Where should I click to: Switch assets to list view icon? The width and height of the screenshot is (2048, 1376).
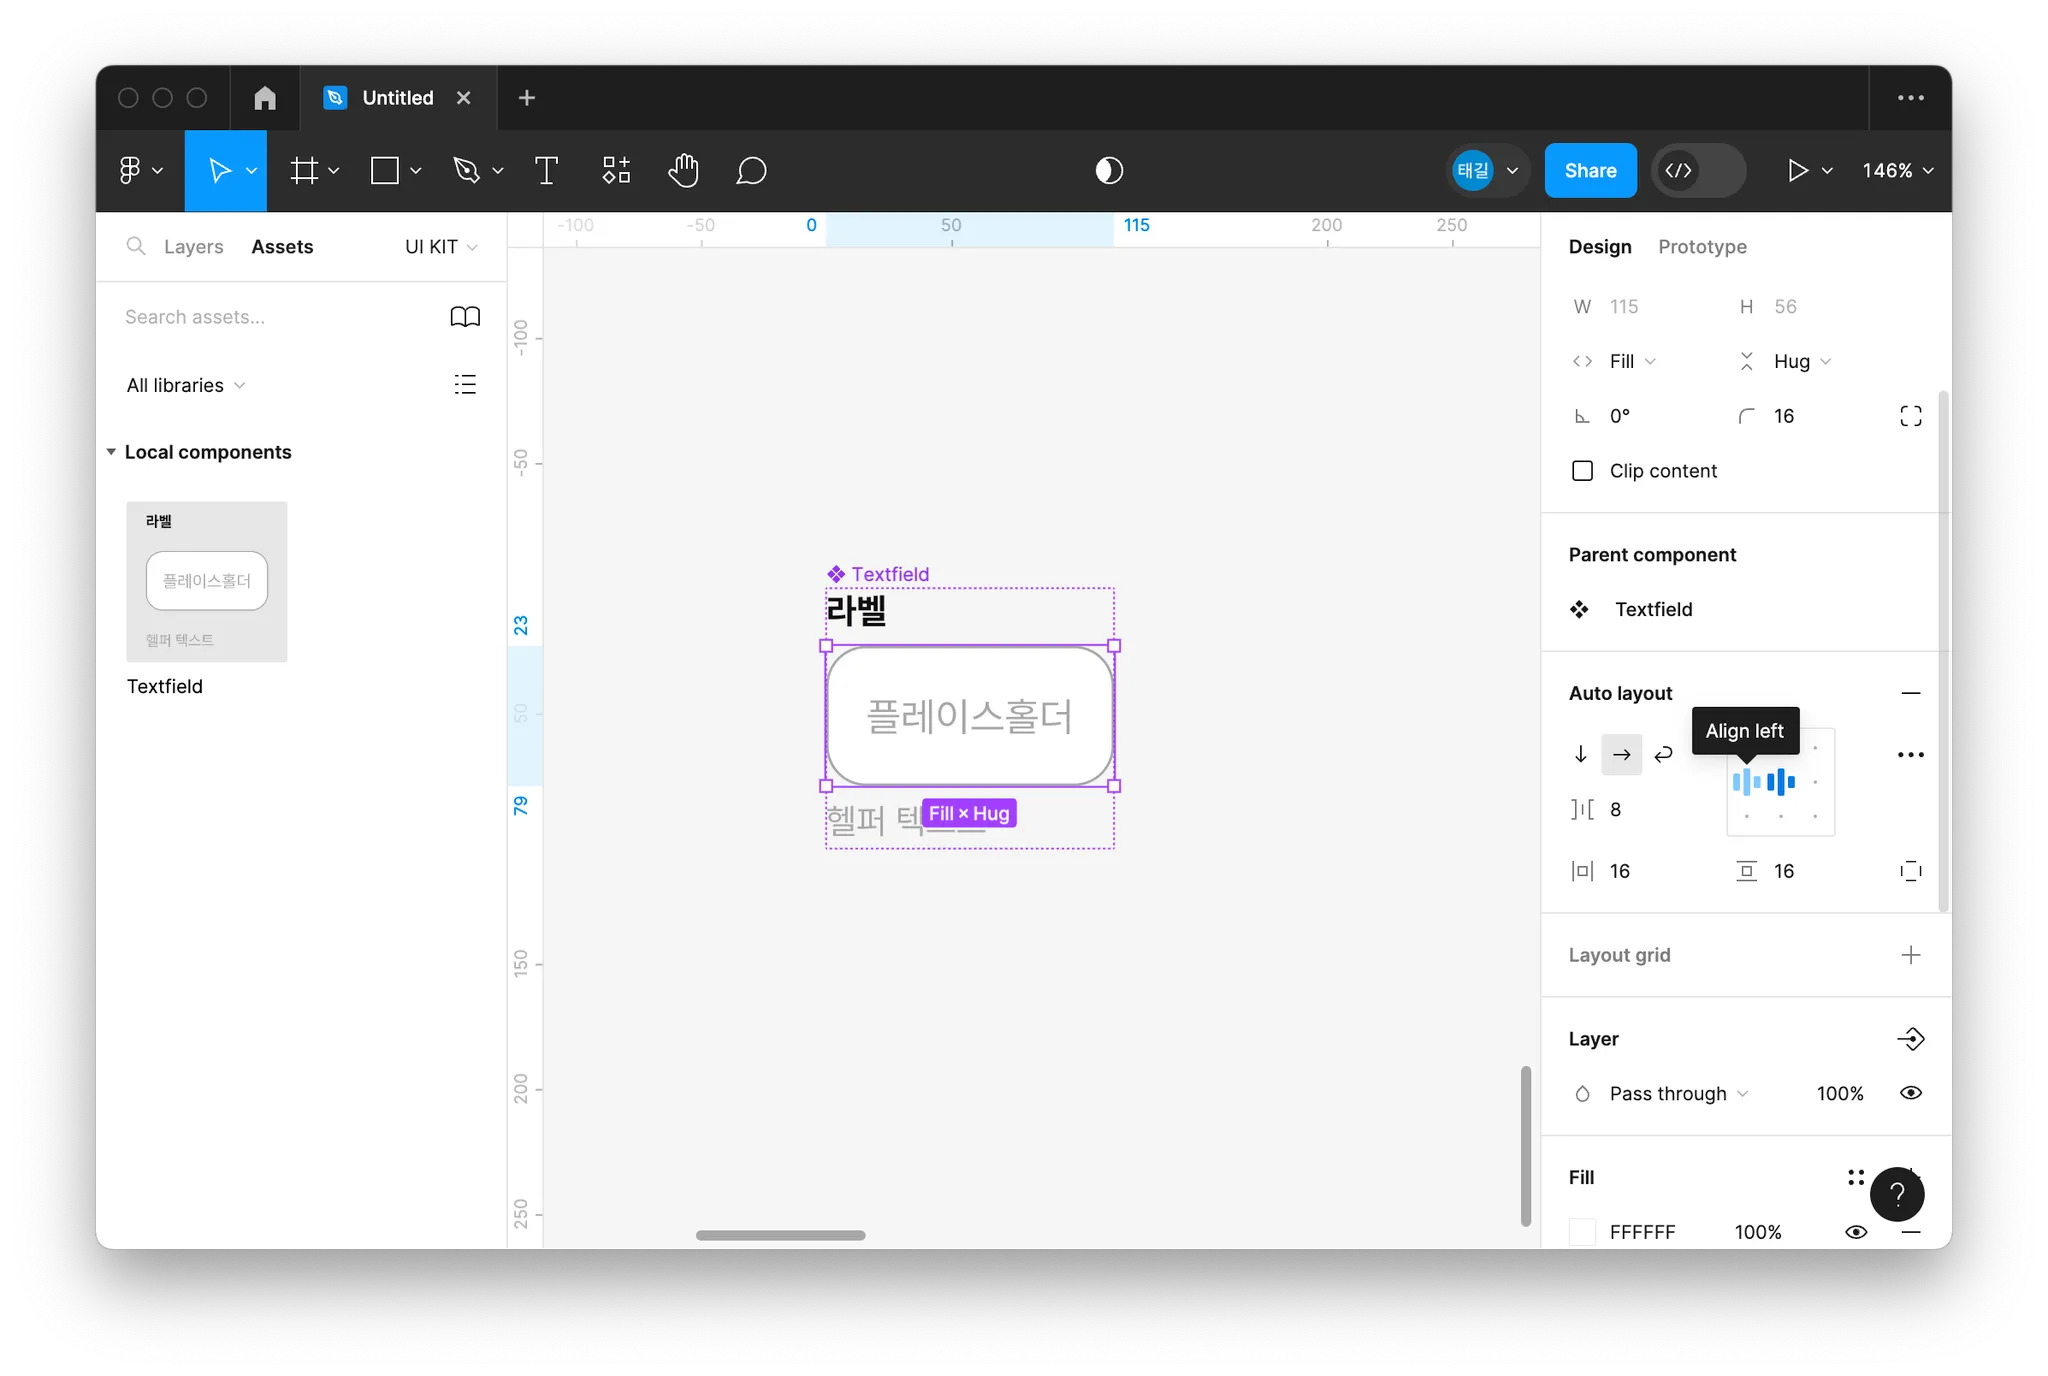tap(465, 384)
